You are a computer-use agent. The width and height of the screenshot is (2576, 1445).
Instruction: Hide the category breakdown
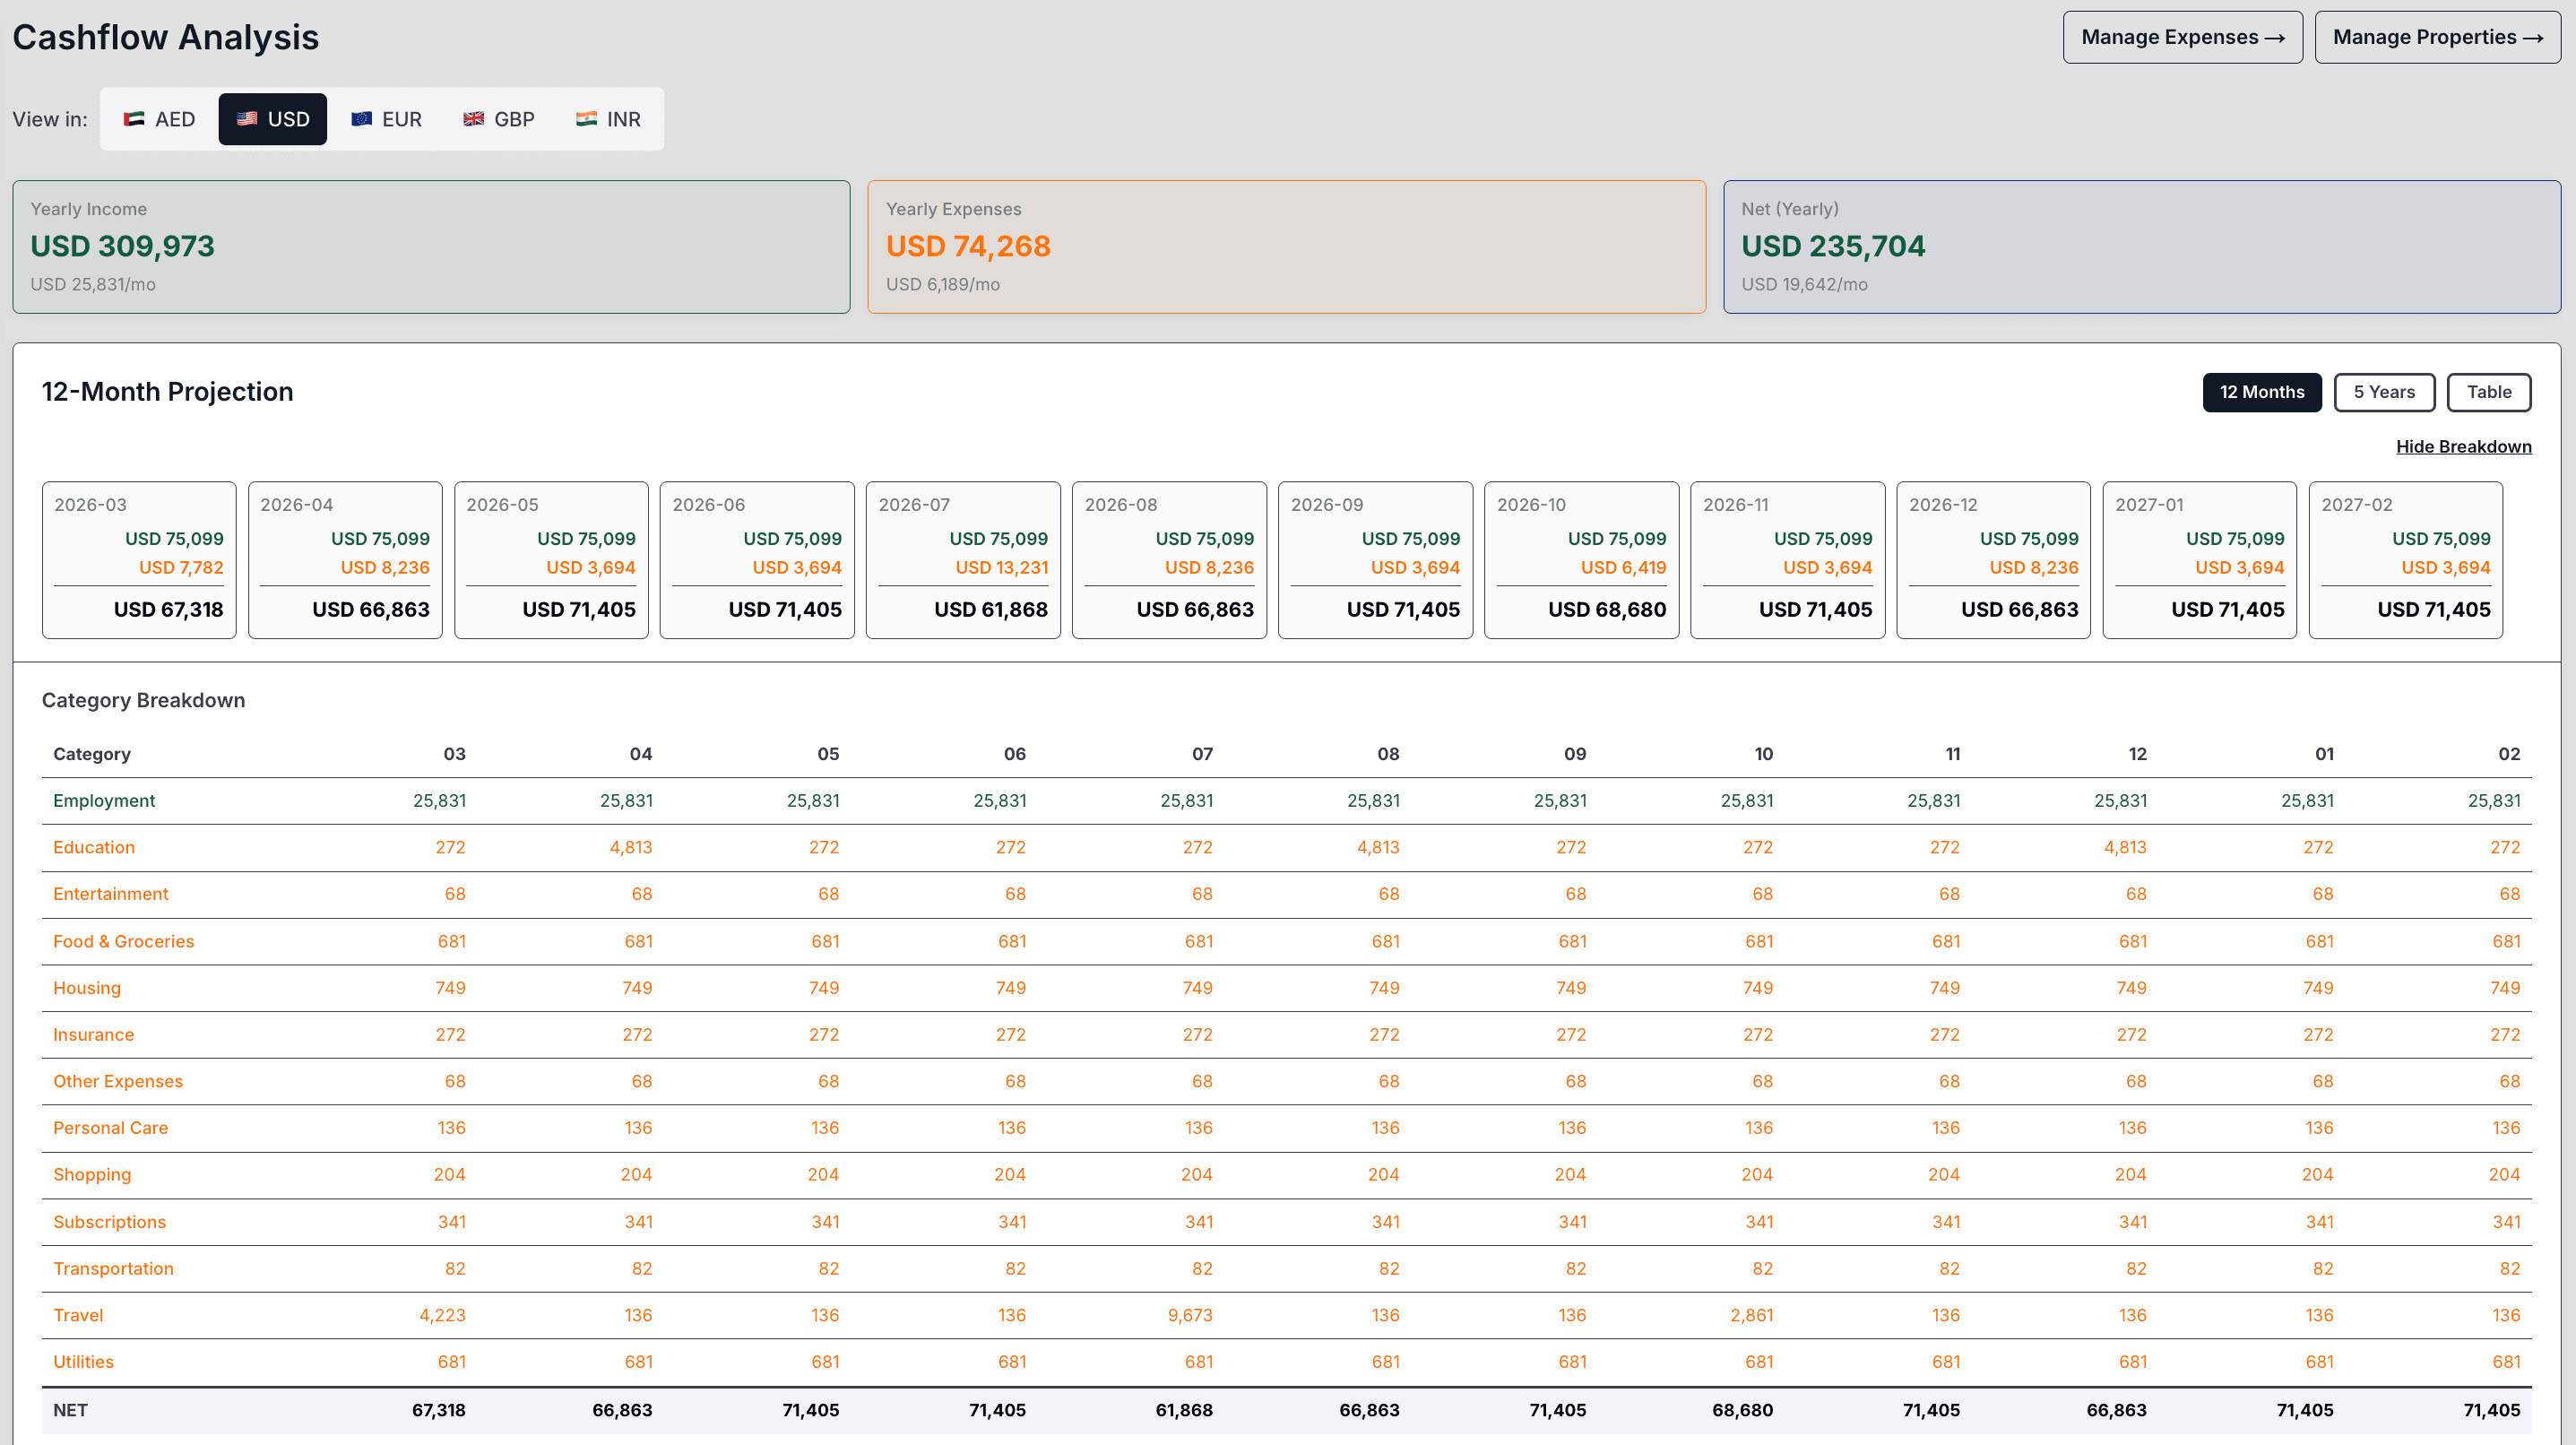coord(2463,447)
